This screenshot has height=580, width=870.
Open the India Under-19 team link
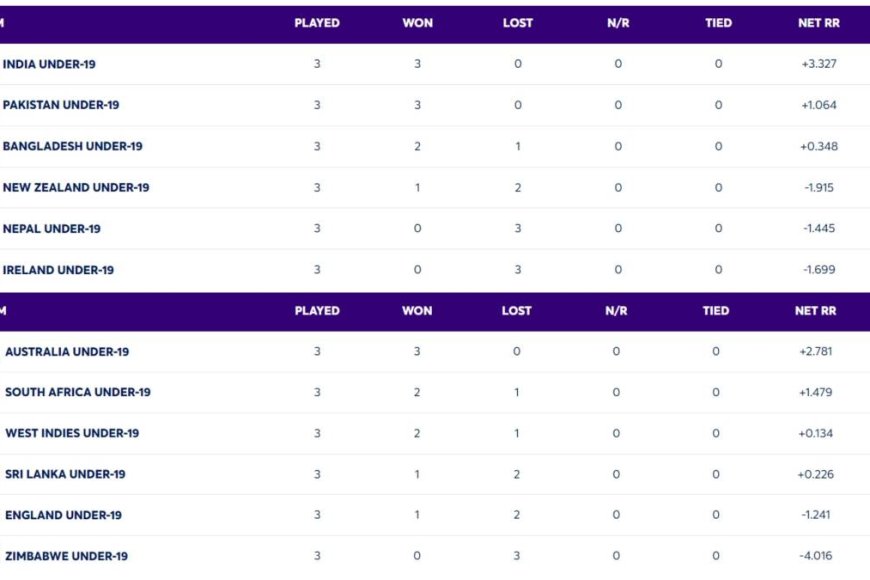click(x=49, y=64)
